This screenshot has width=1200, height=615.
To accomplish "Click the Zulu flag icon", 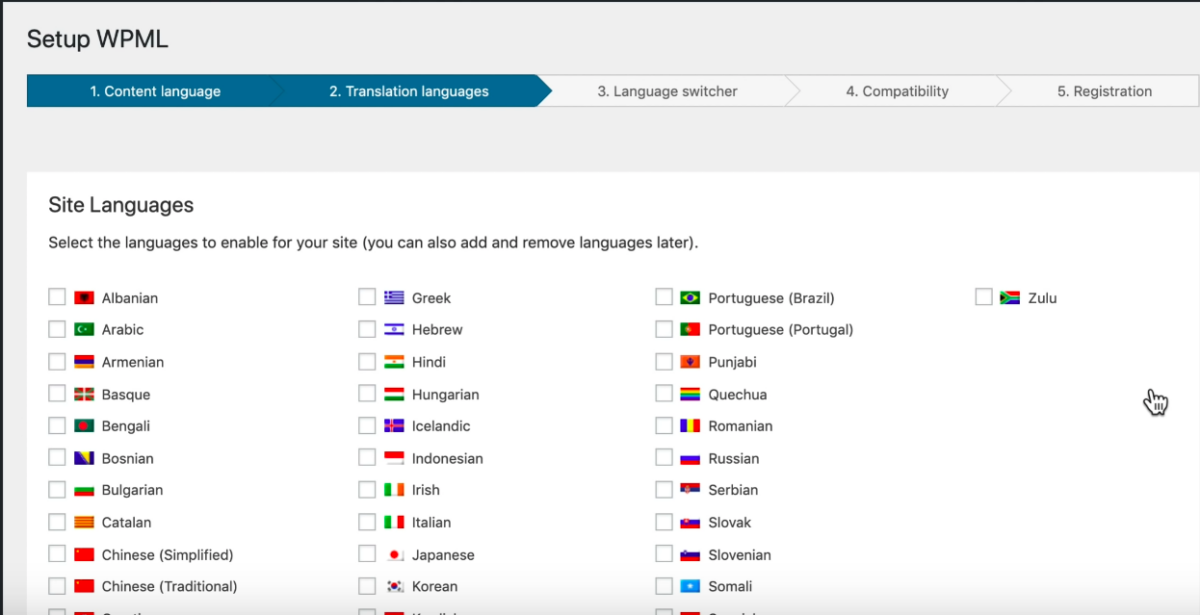I will pos(1009,296).
